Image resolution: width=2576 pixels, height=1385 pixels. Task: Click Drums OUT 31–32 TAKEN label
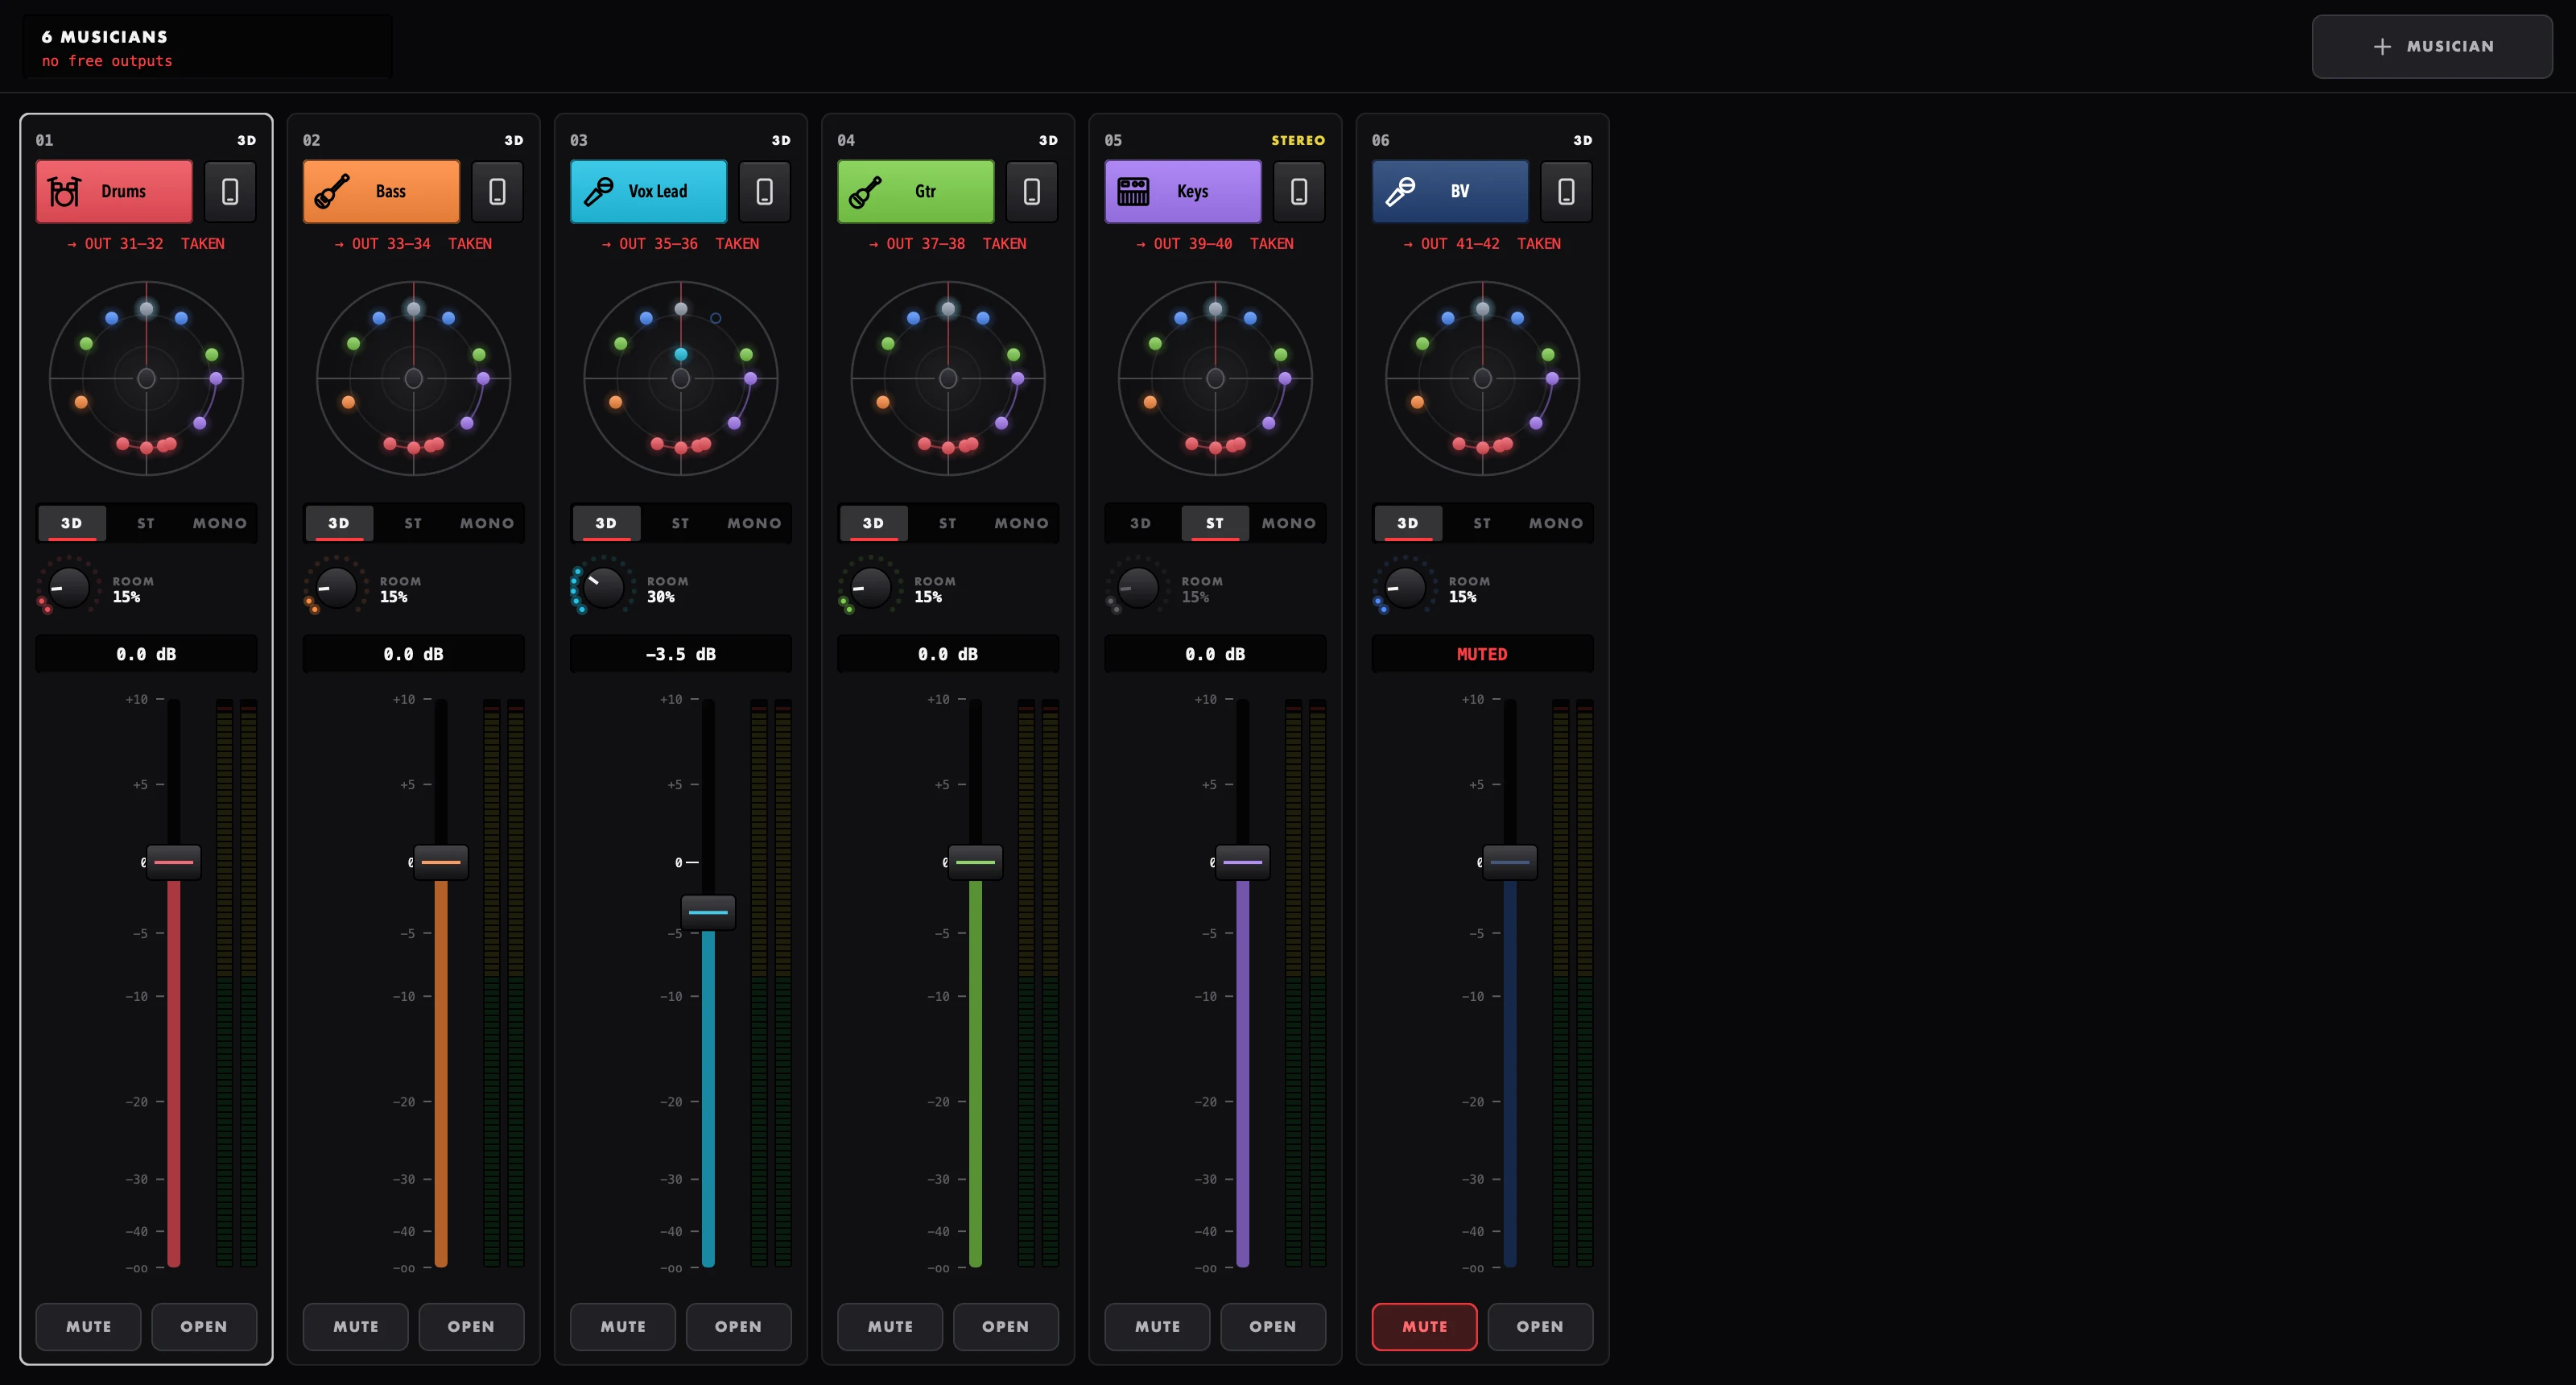(146, 243)
